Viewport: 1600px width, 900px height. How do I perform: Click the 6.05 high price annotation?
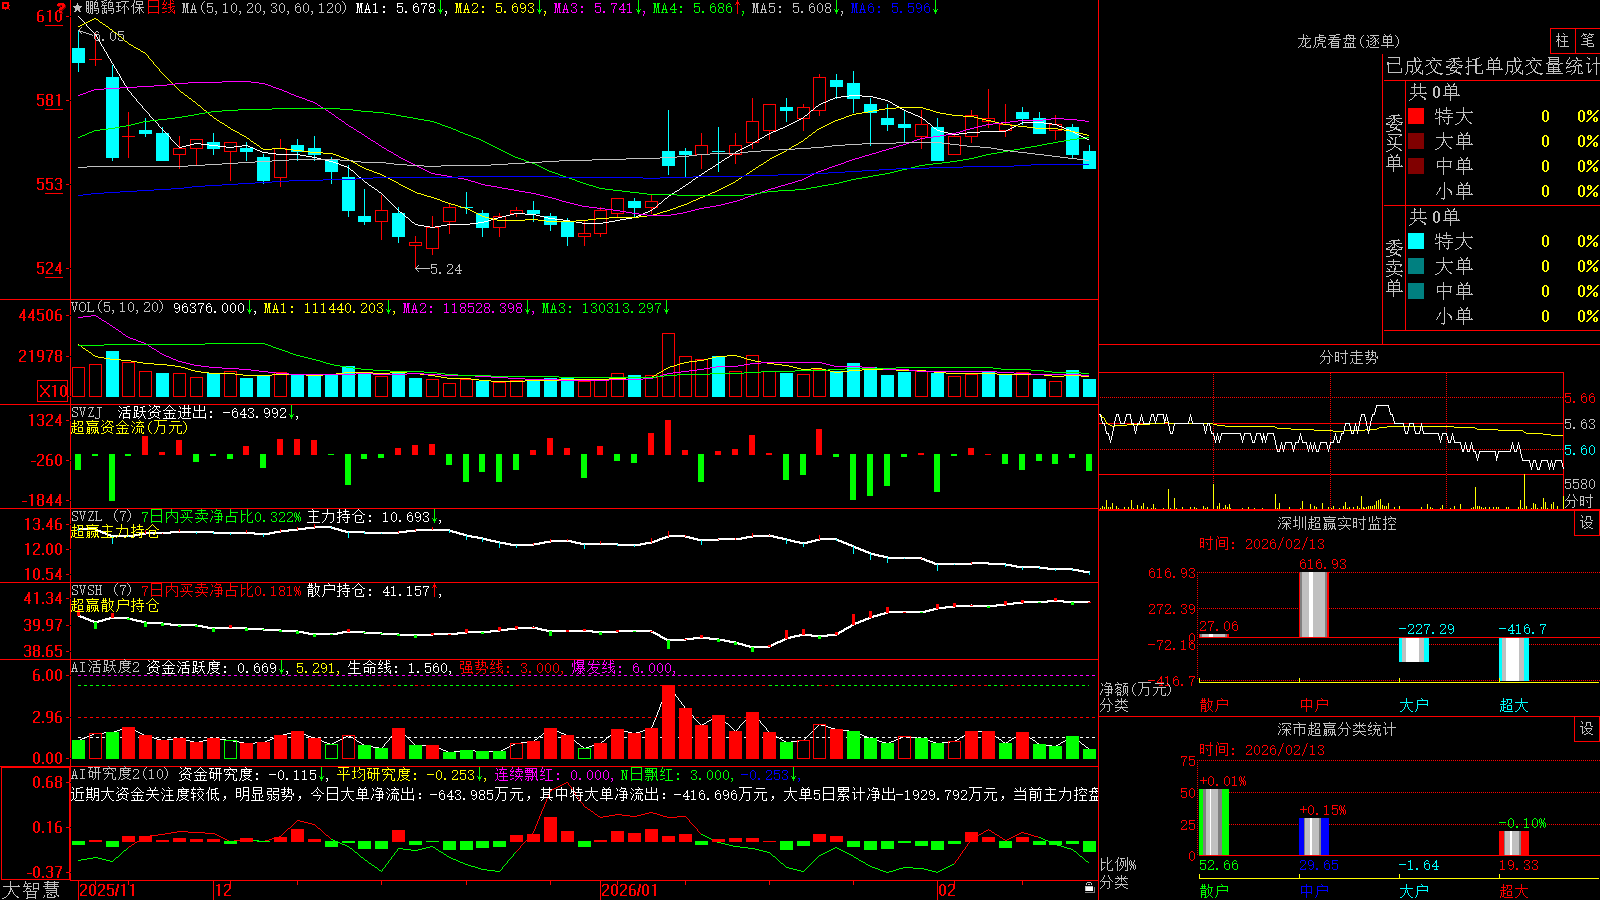click(109, 36)
